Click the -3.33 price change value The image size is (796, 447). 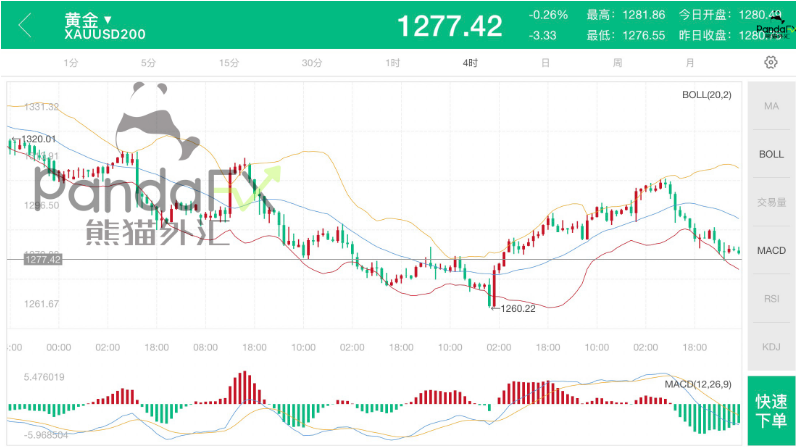pyautogui.click(x=543, y=36)
